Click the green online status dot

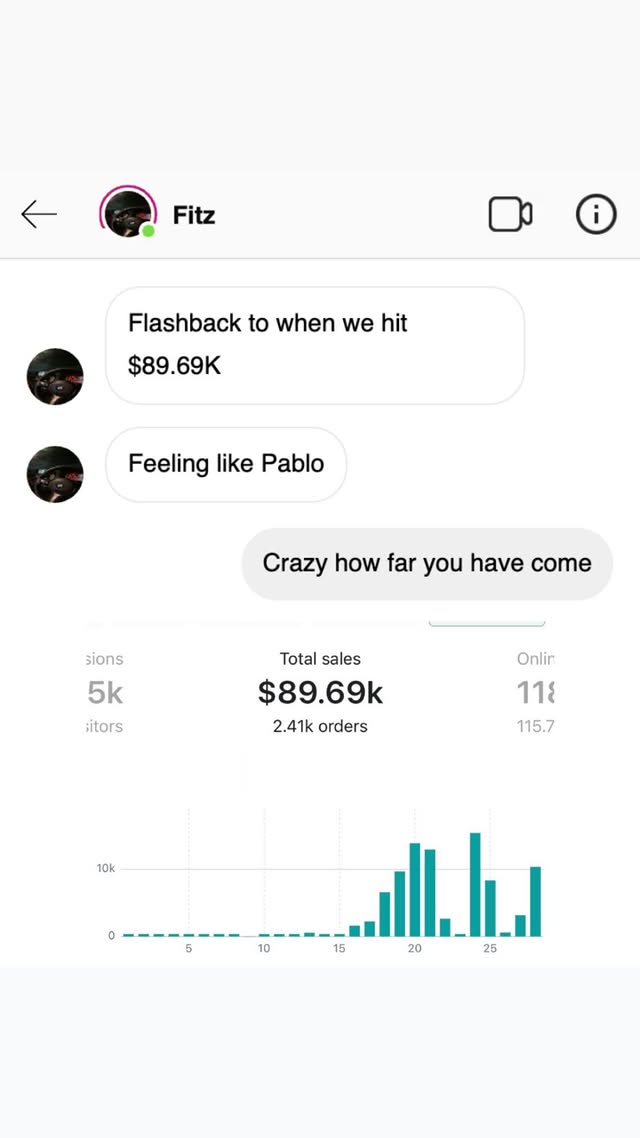coord(148,232)
